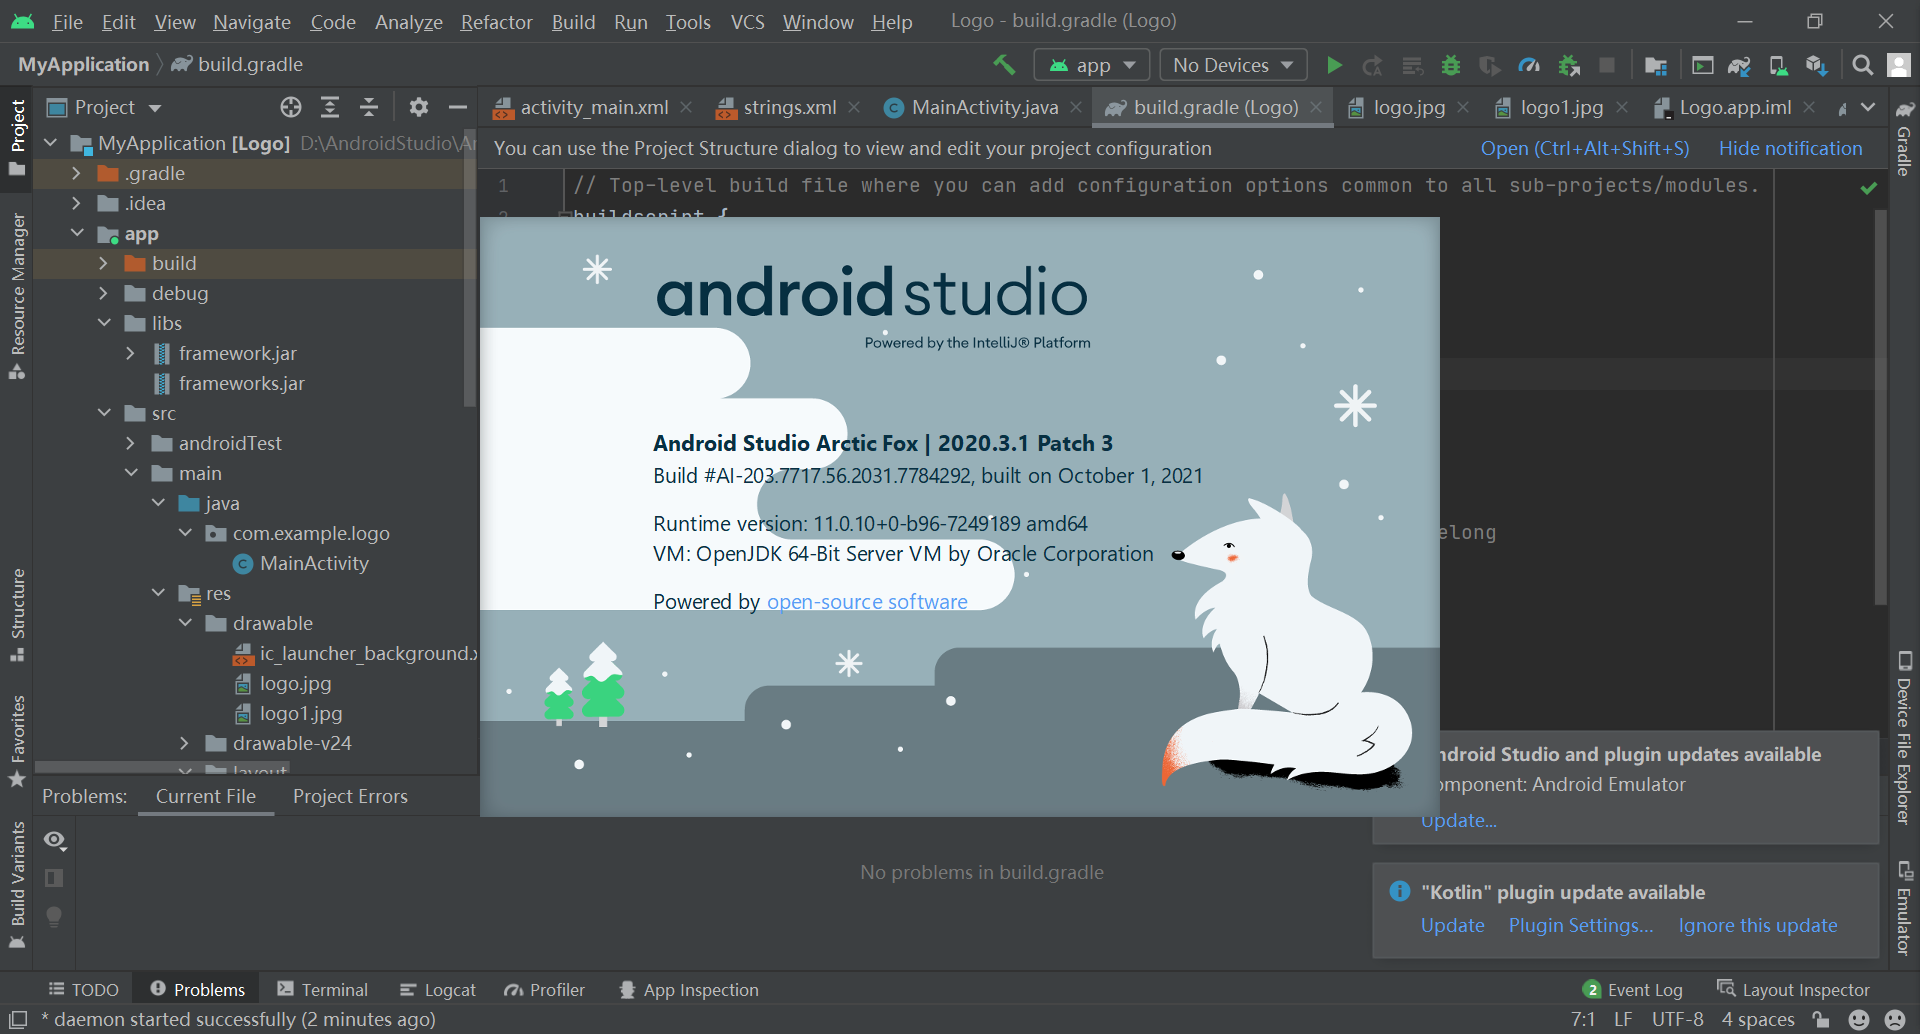Collapse the drawable folder
The height and width of the screenshot is (1034, 1920).
[184, 623]
